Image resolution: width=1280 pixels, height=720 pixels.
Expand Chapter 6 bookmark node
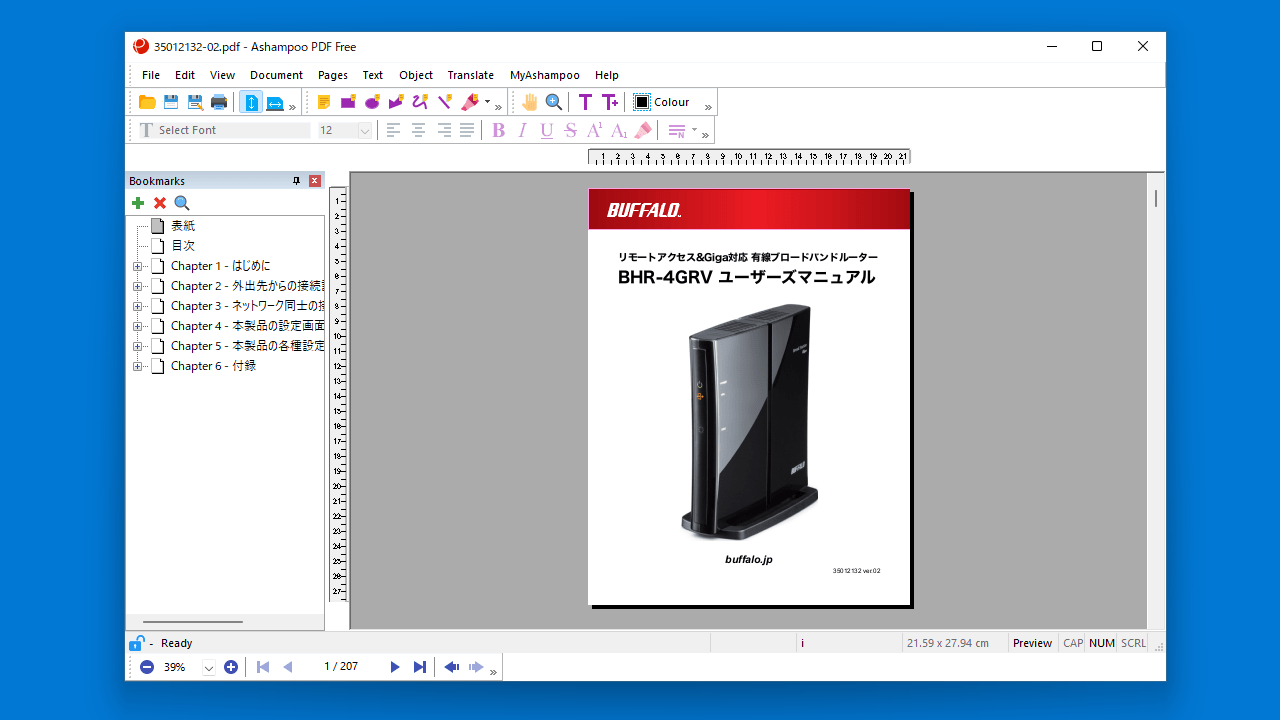137,366
